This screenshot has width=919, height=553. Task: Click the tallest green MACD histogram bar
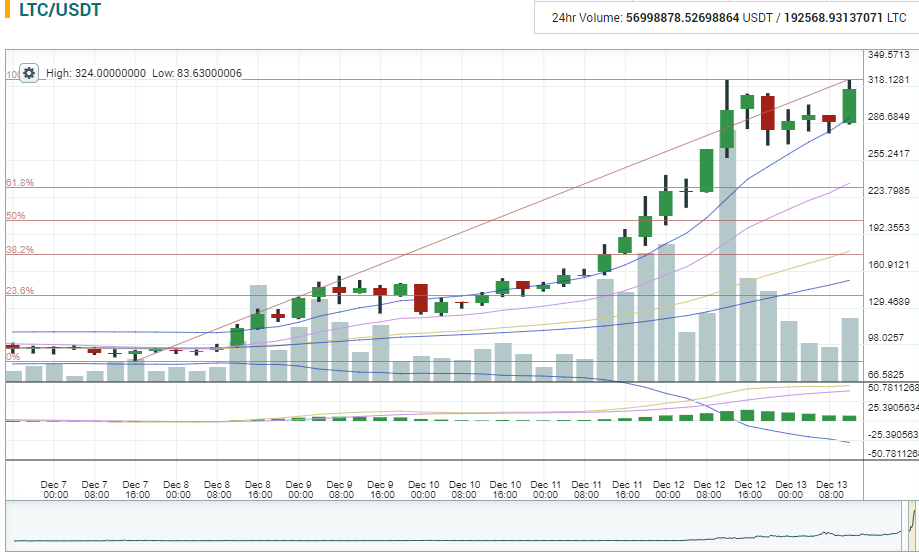click(727, 415)
